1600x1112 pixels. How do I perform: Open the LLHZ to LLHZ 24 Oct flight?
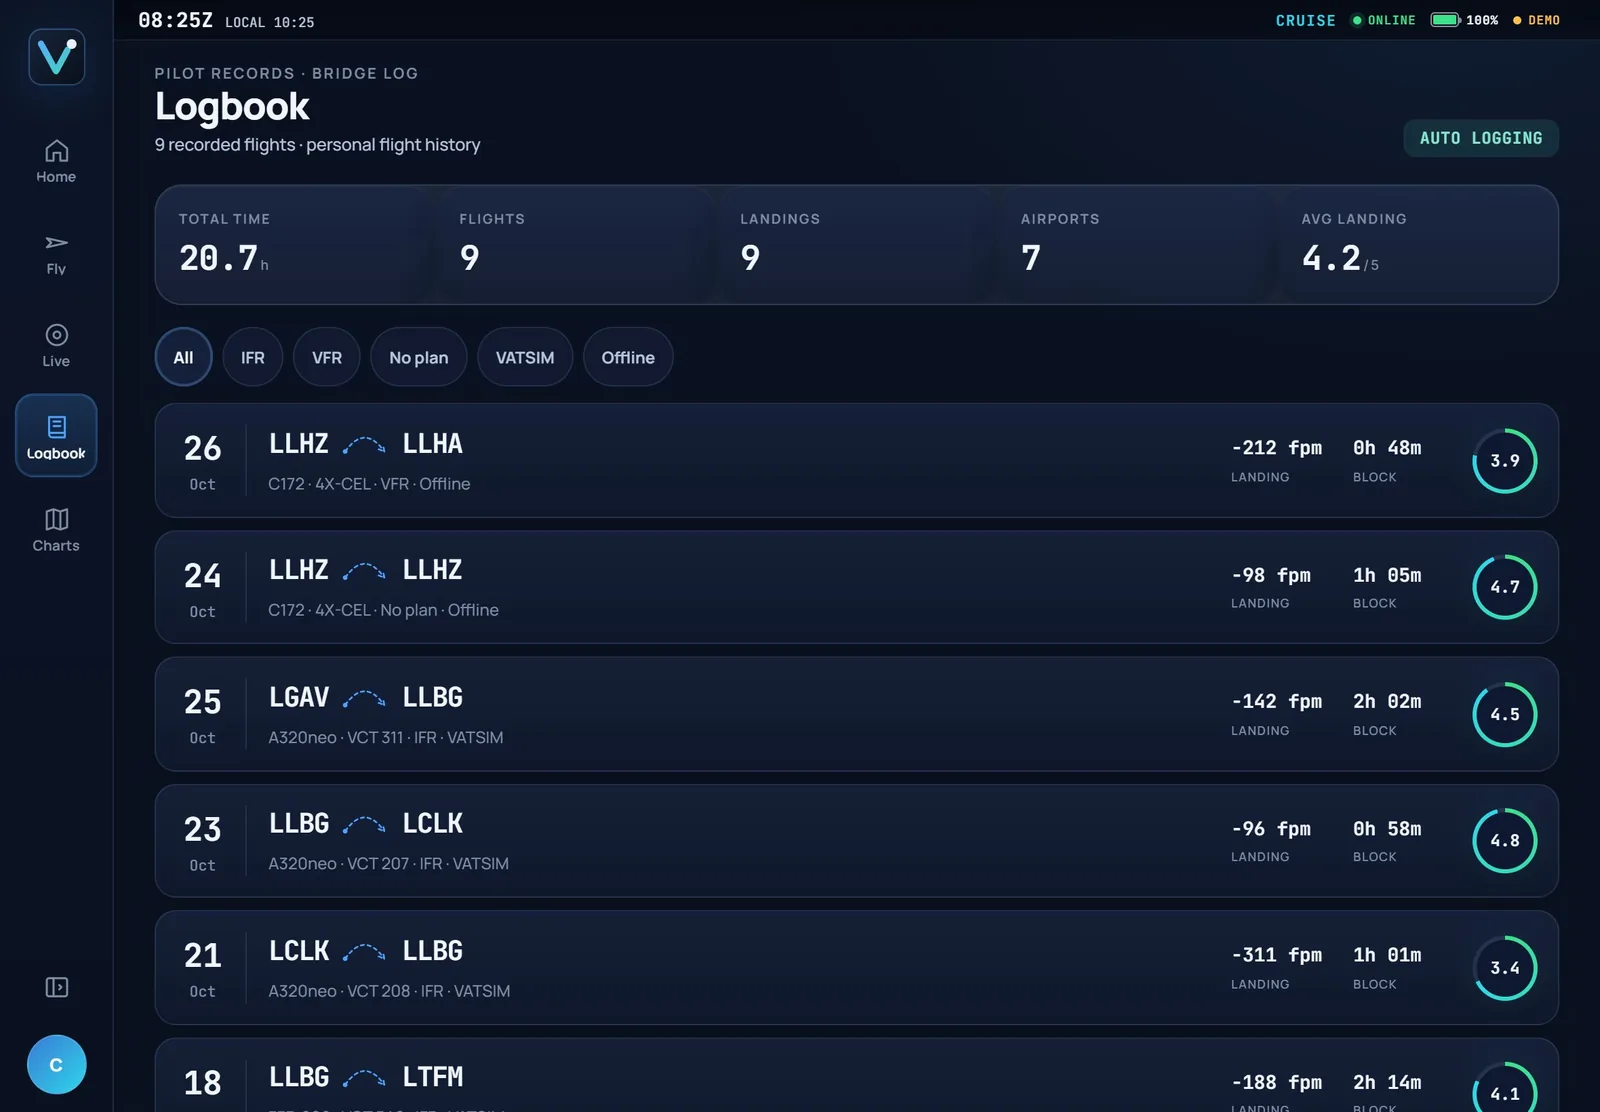click(856, 587)
